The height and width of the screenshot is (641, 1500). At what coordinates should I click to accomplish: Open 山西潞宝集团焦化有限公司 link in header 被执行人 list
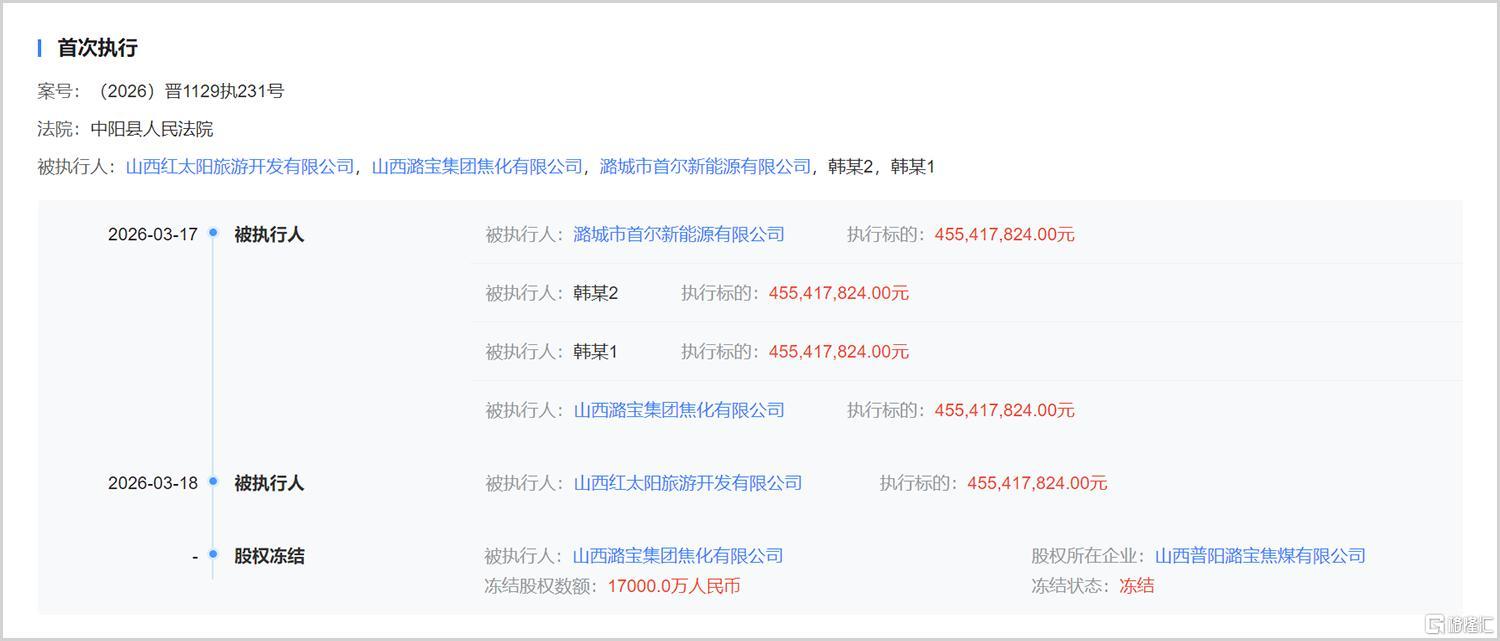pos(477,167)
